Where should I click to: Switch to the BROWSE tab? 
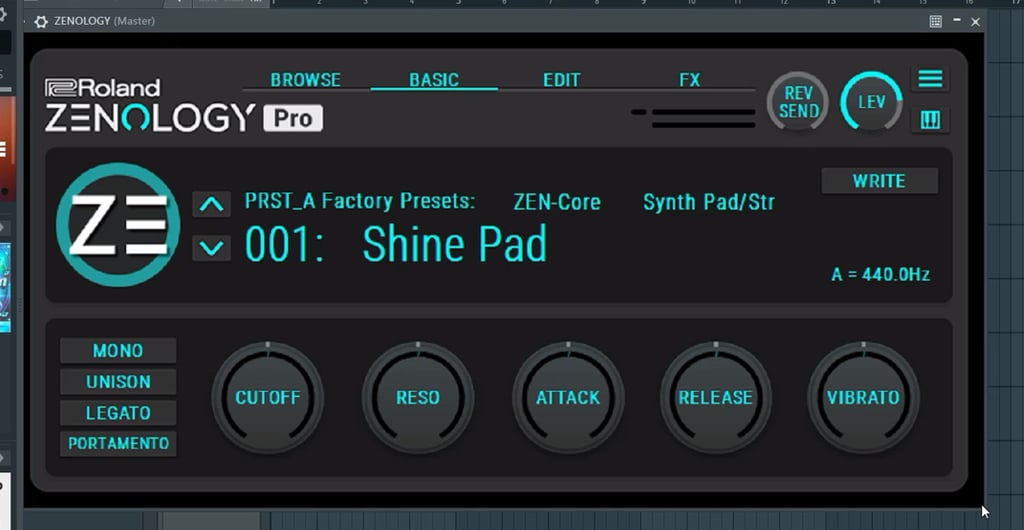tap(306, 80)
